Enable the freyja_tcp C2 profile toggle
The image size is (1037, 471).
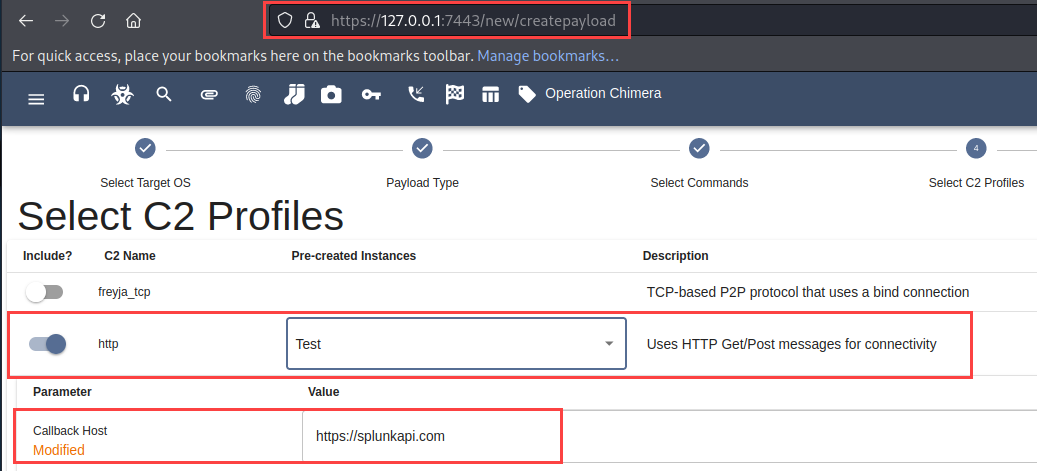tap(45, 292)
